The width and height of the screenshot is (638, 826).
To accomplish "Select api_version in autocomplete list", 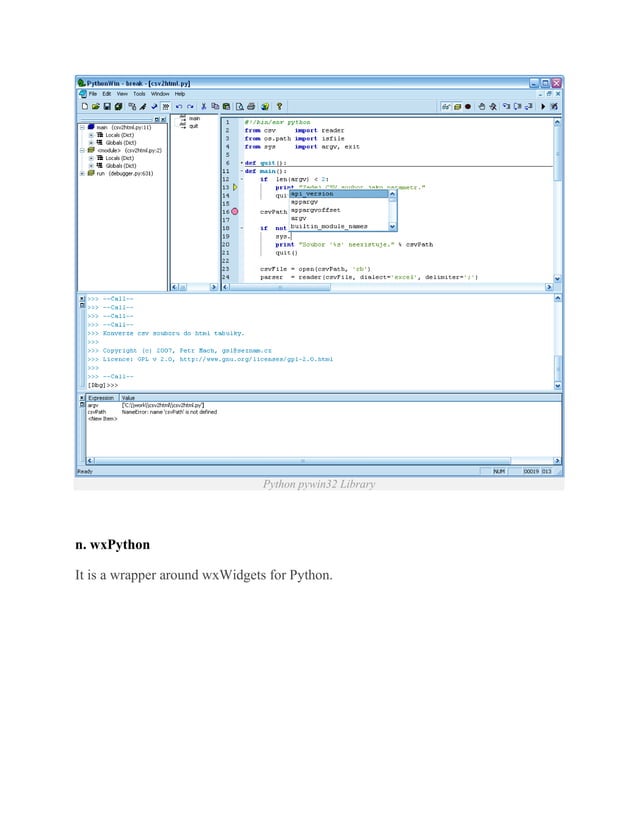I will tap(339, 194).
